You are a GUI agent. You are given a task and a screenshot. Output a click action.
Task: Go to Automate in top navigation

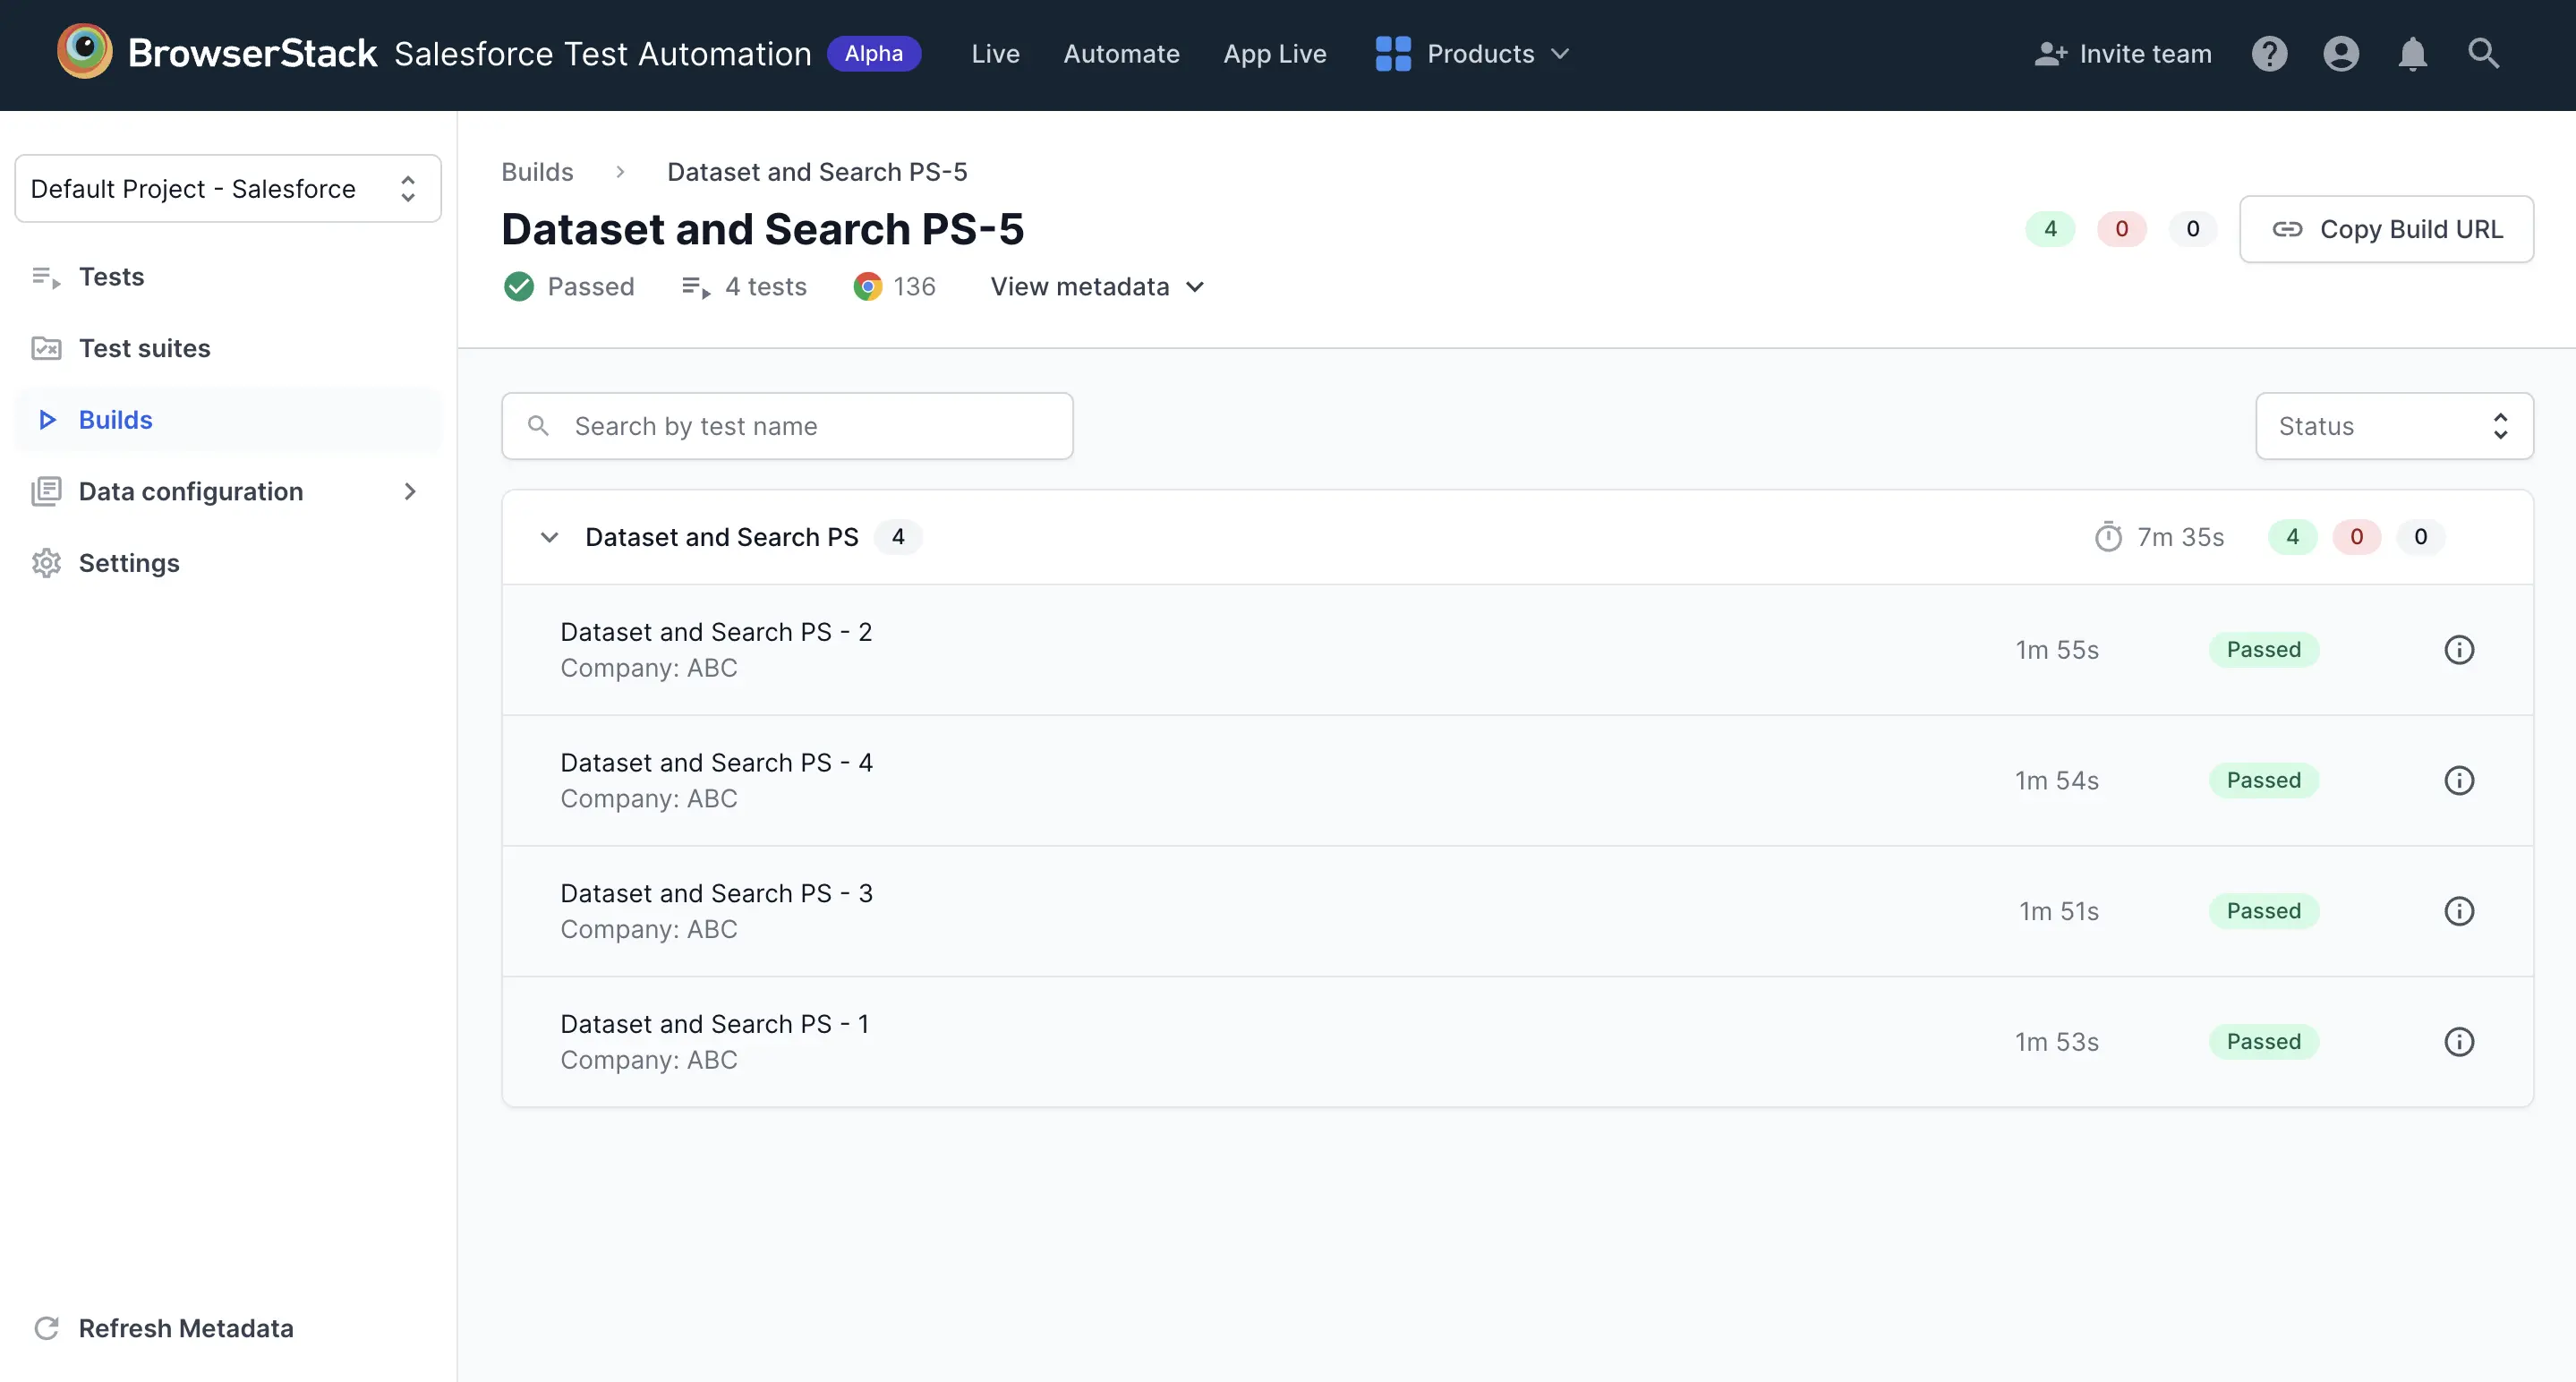[1121, 54]
